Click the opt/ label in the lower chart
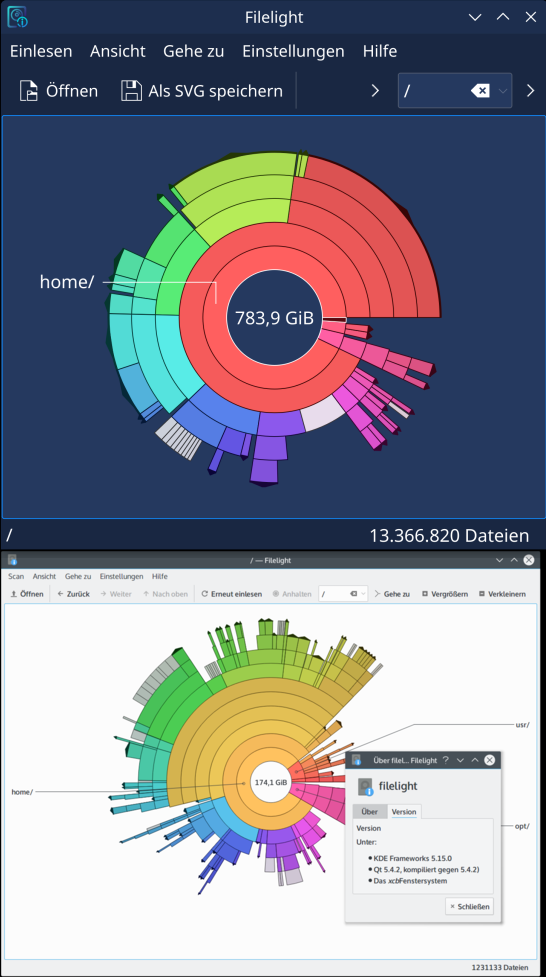 [x=523, y=826]
